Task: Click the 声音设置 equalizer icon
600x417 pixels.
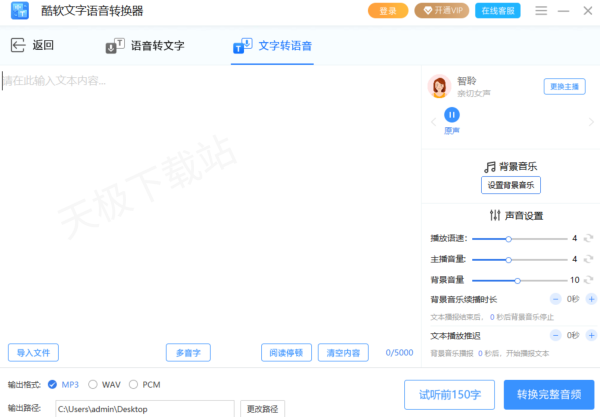Action: (495, 215)
